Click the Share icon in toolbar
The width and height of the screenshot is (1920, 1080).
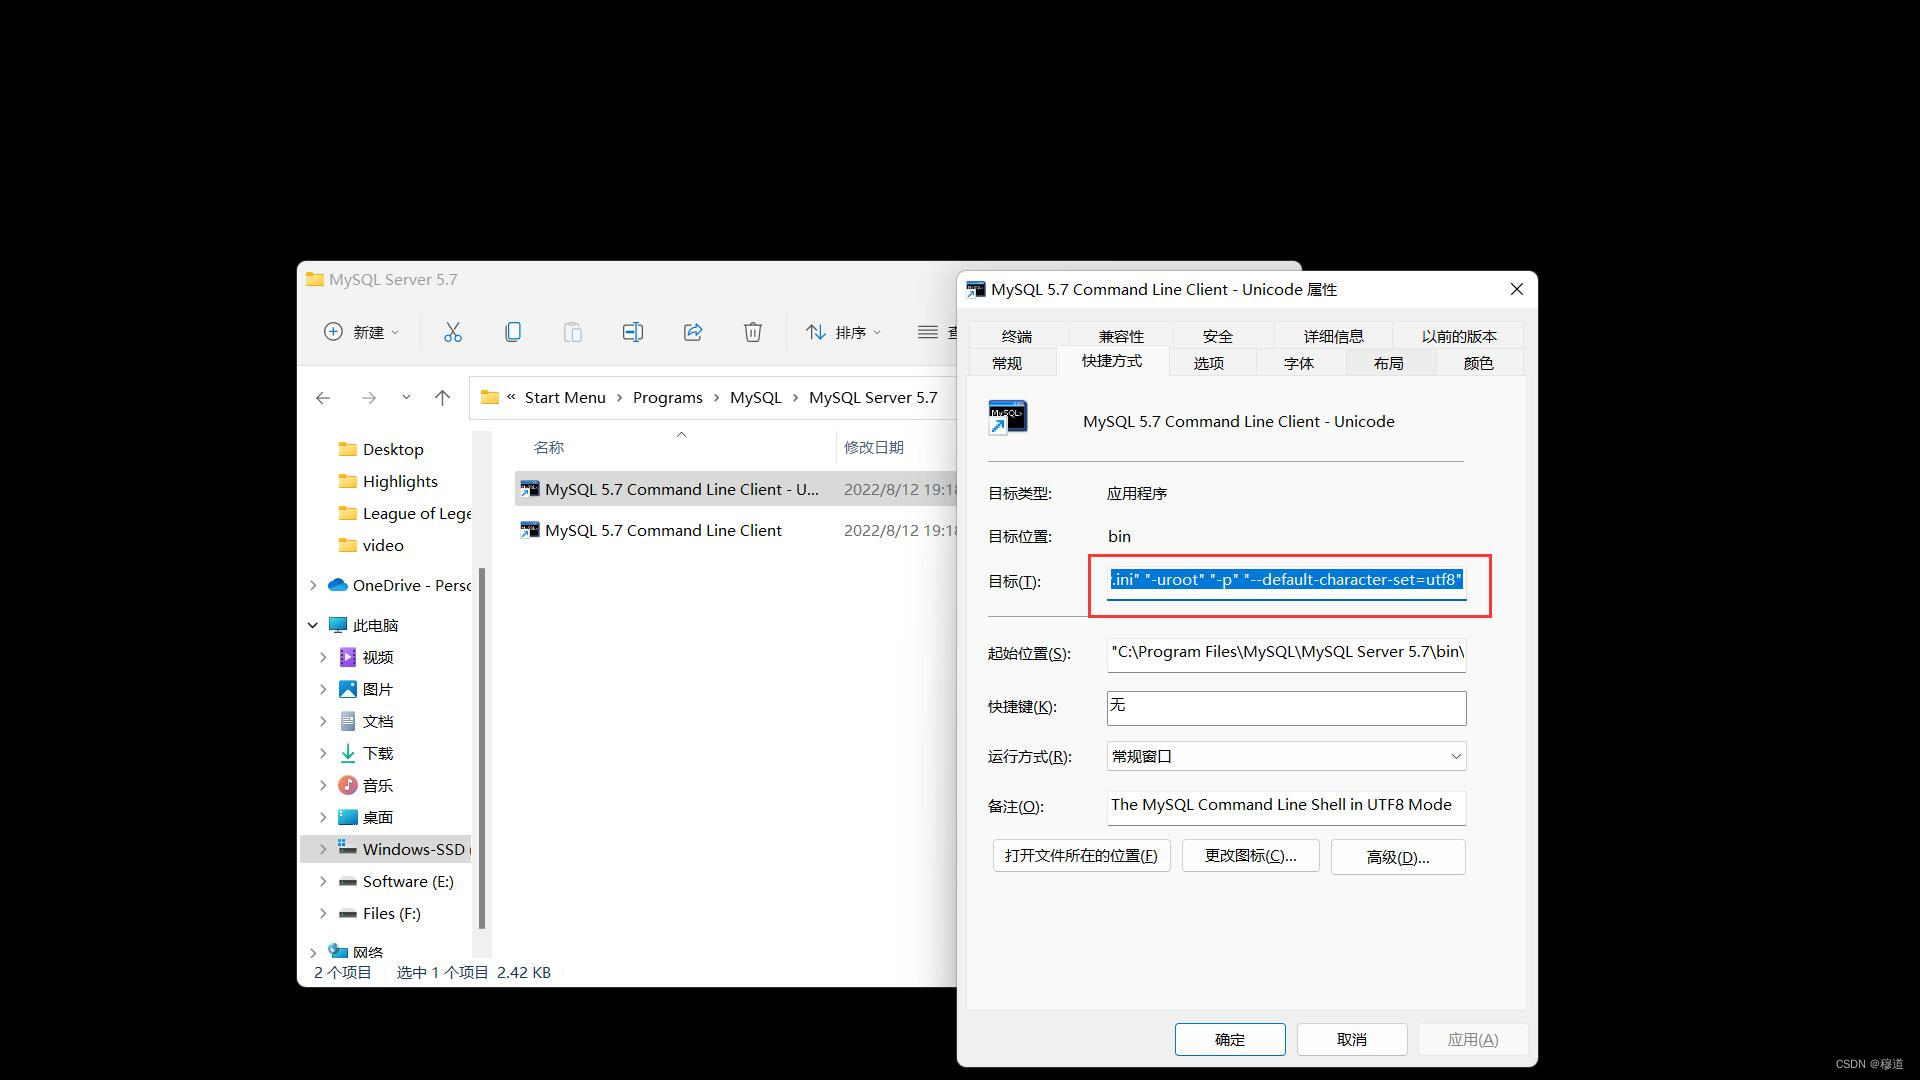click(x=692, y=332)
